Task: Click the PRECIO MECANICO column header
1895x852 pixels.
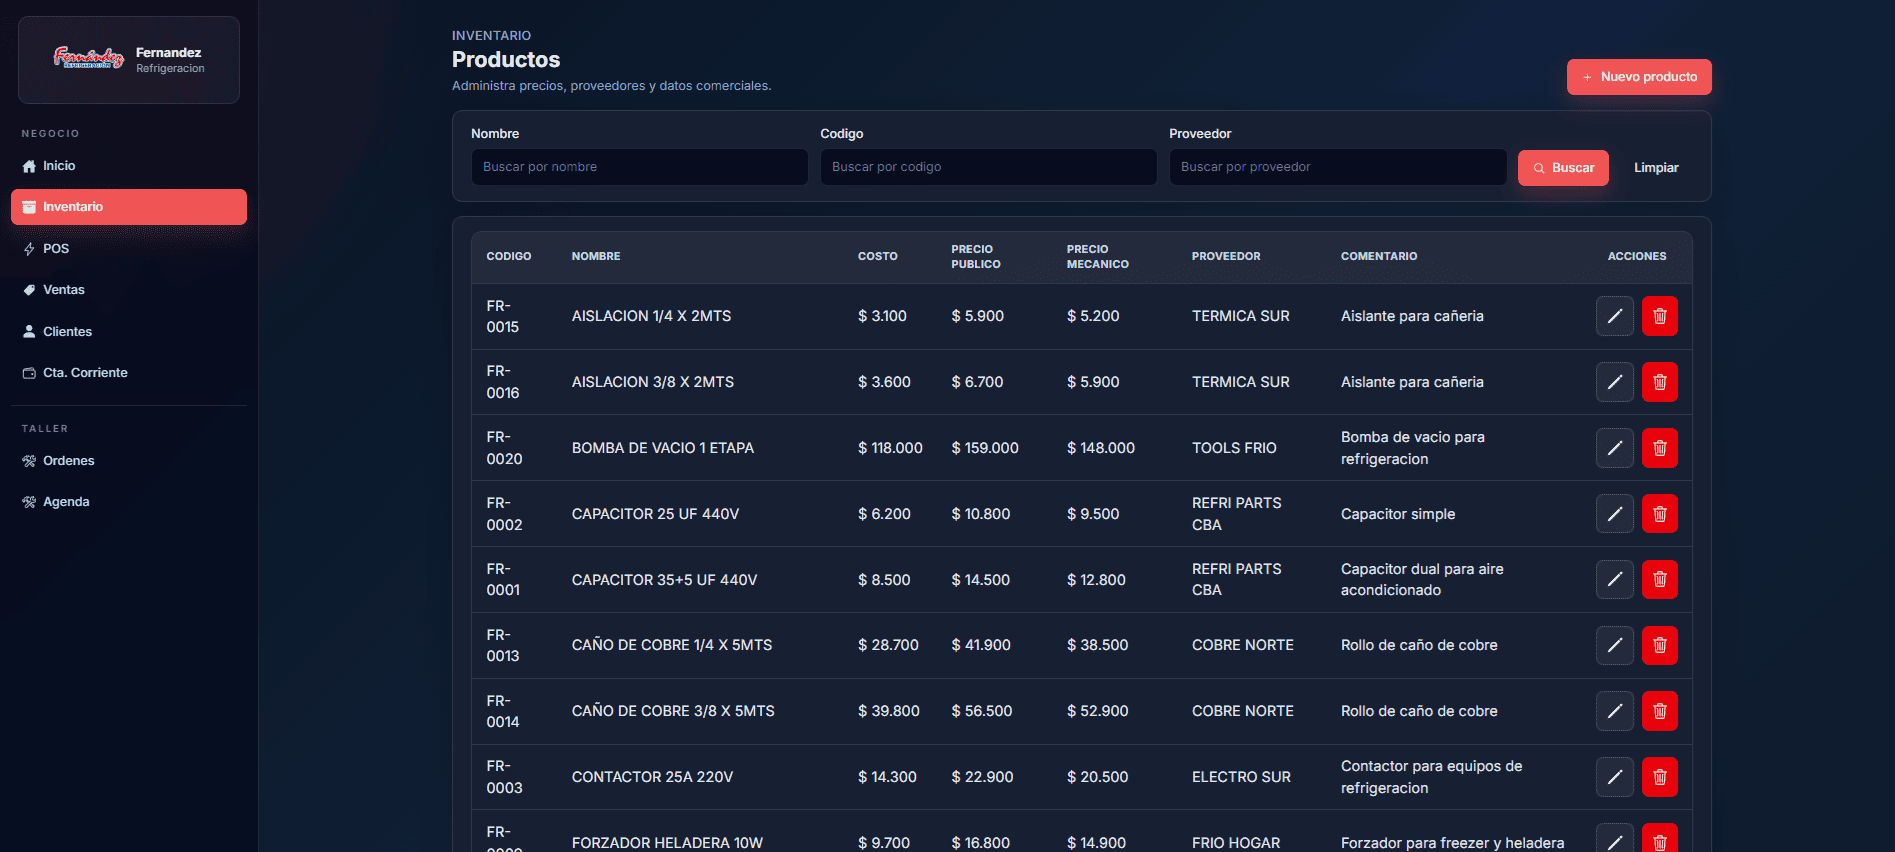Action: tap(1097, 257)
